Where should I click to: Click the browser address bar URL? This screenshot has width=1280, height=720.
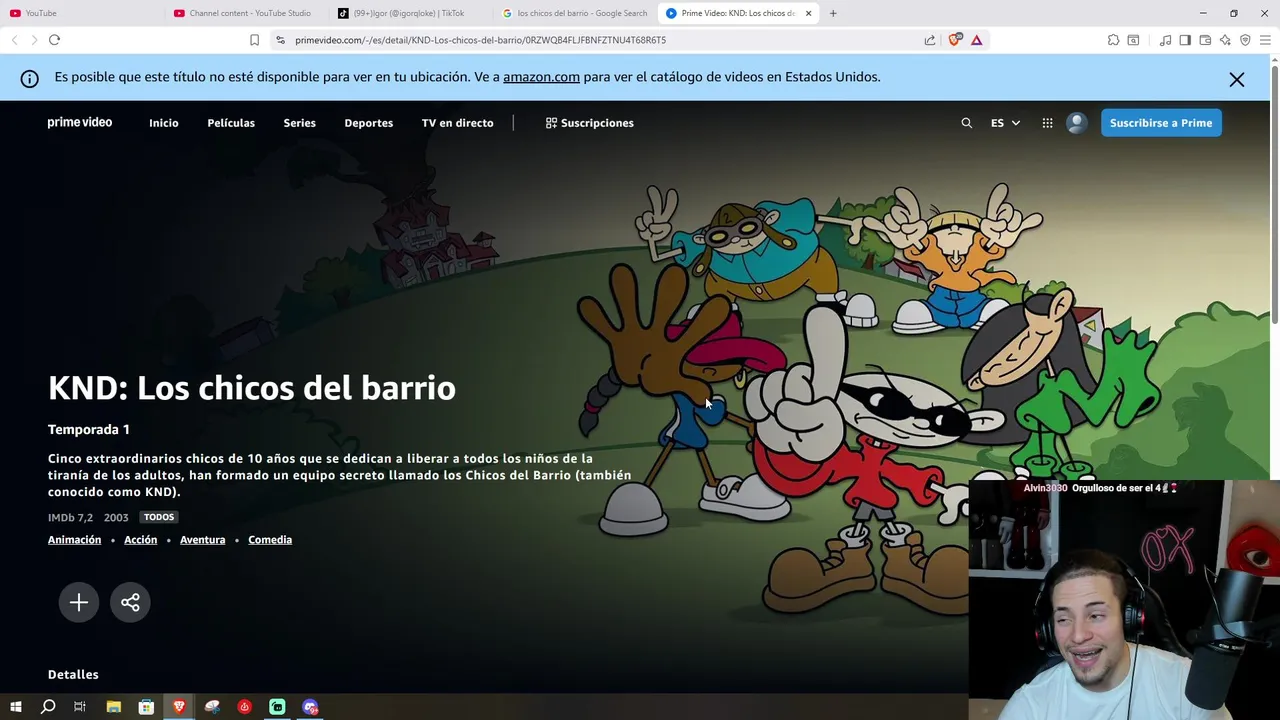[480, 40]
